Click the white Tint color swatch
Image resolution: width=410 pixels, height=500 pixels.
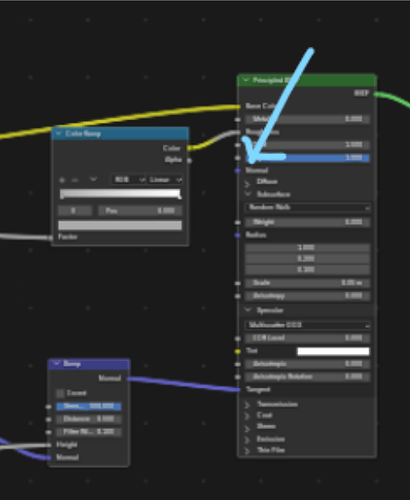333,351
